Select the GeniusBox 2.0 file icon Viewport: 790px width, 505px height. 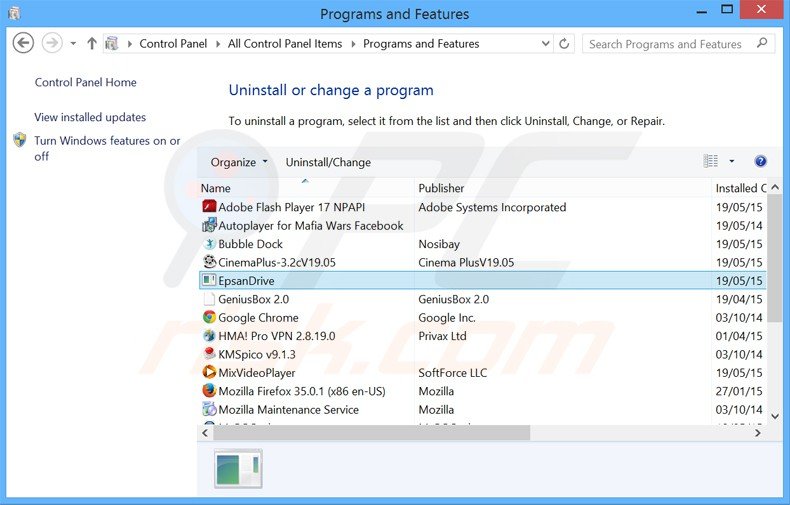[x=209, y=299]
